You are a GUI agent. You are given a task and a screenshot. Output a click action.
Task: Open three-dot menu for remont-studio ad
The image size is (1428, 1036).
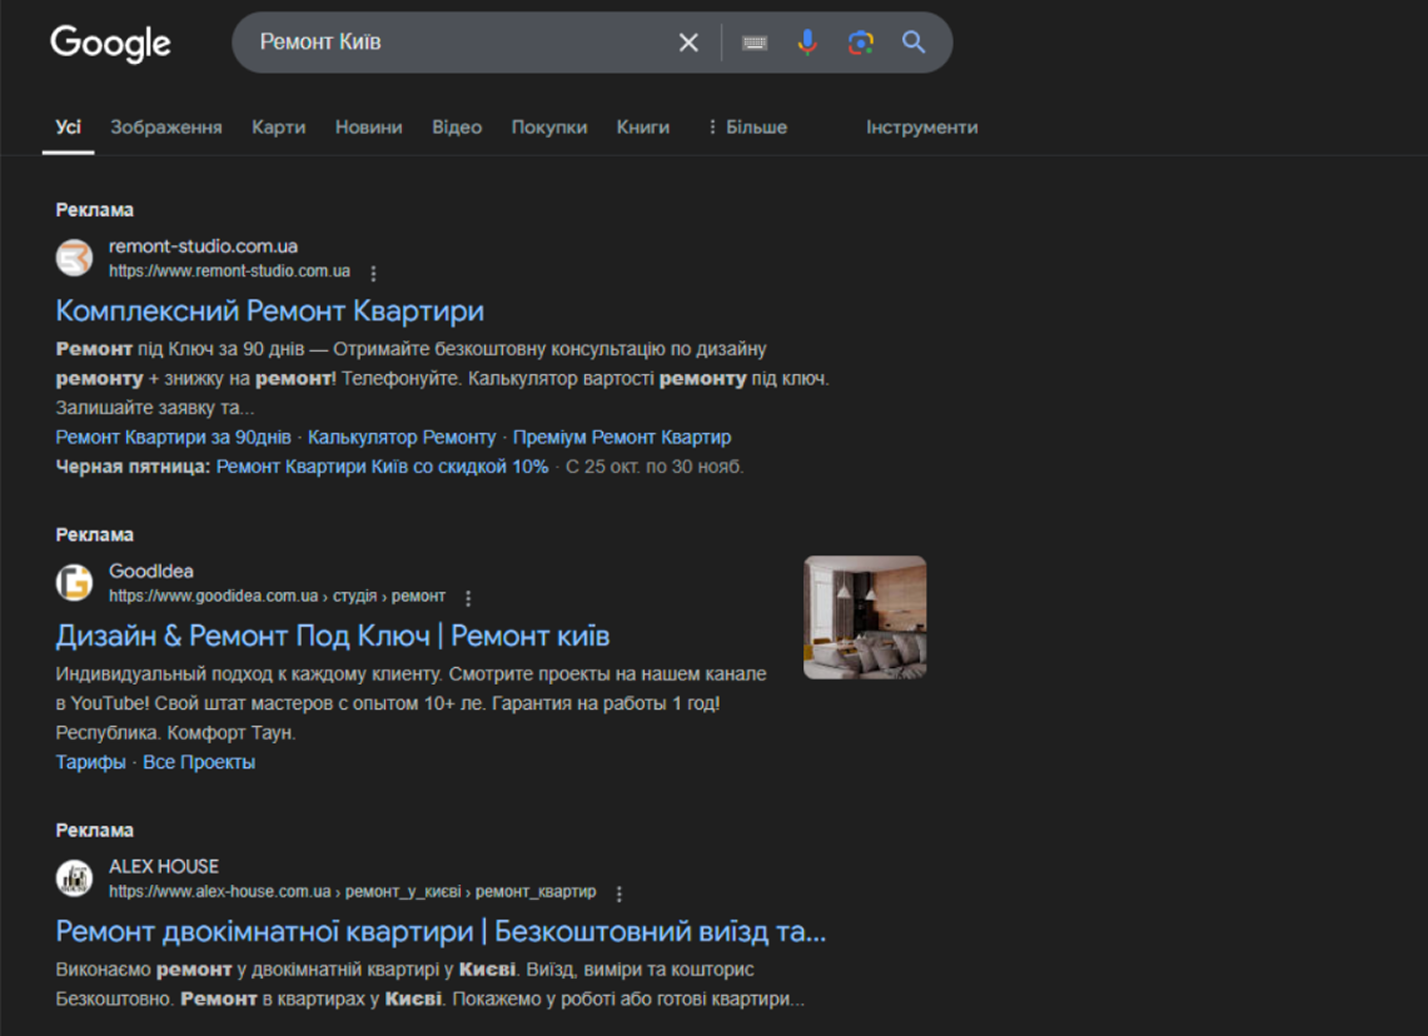point(373,273)
